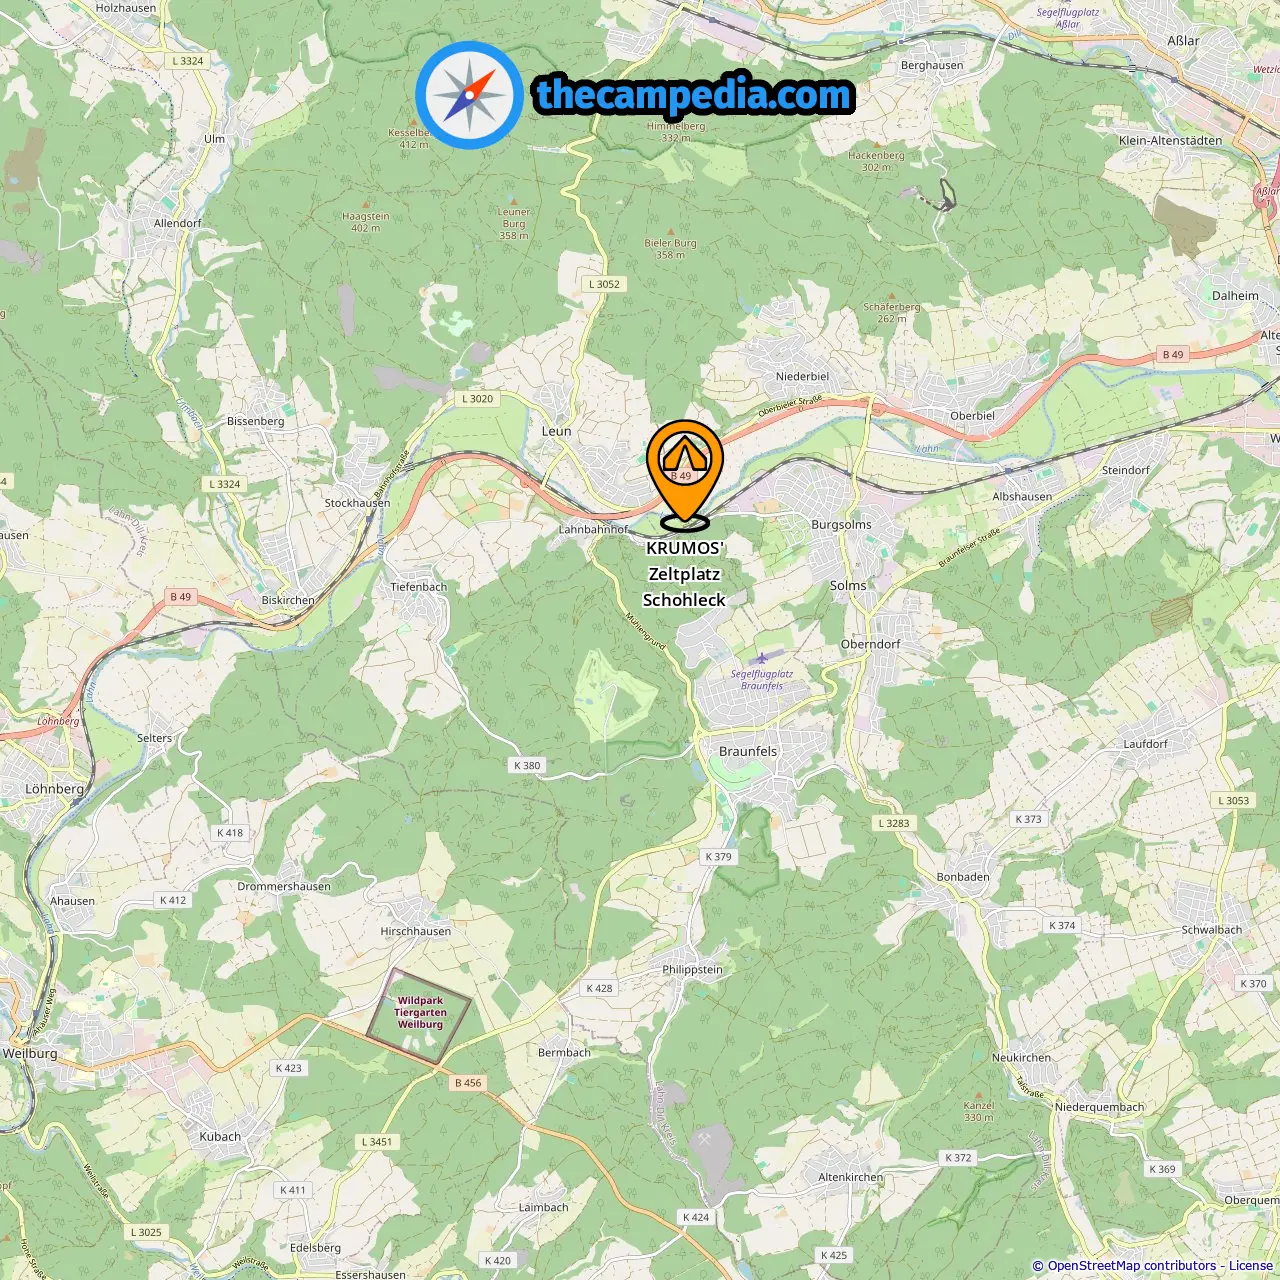Click the orange campsite tent marker pin
This screenshot has width=1280, height=1280.
(x=684, y=471)
